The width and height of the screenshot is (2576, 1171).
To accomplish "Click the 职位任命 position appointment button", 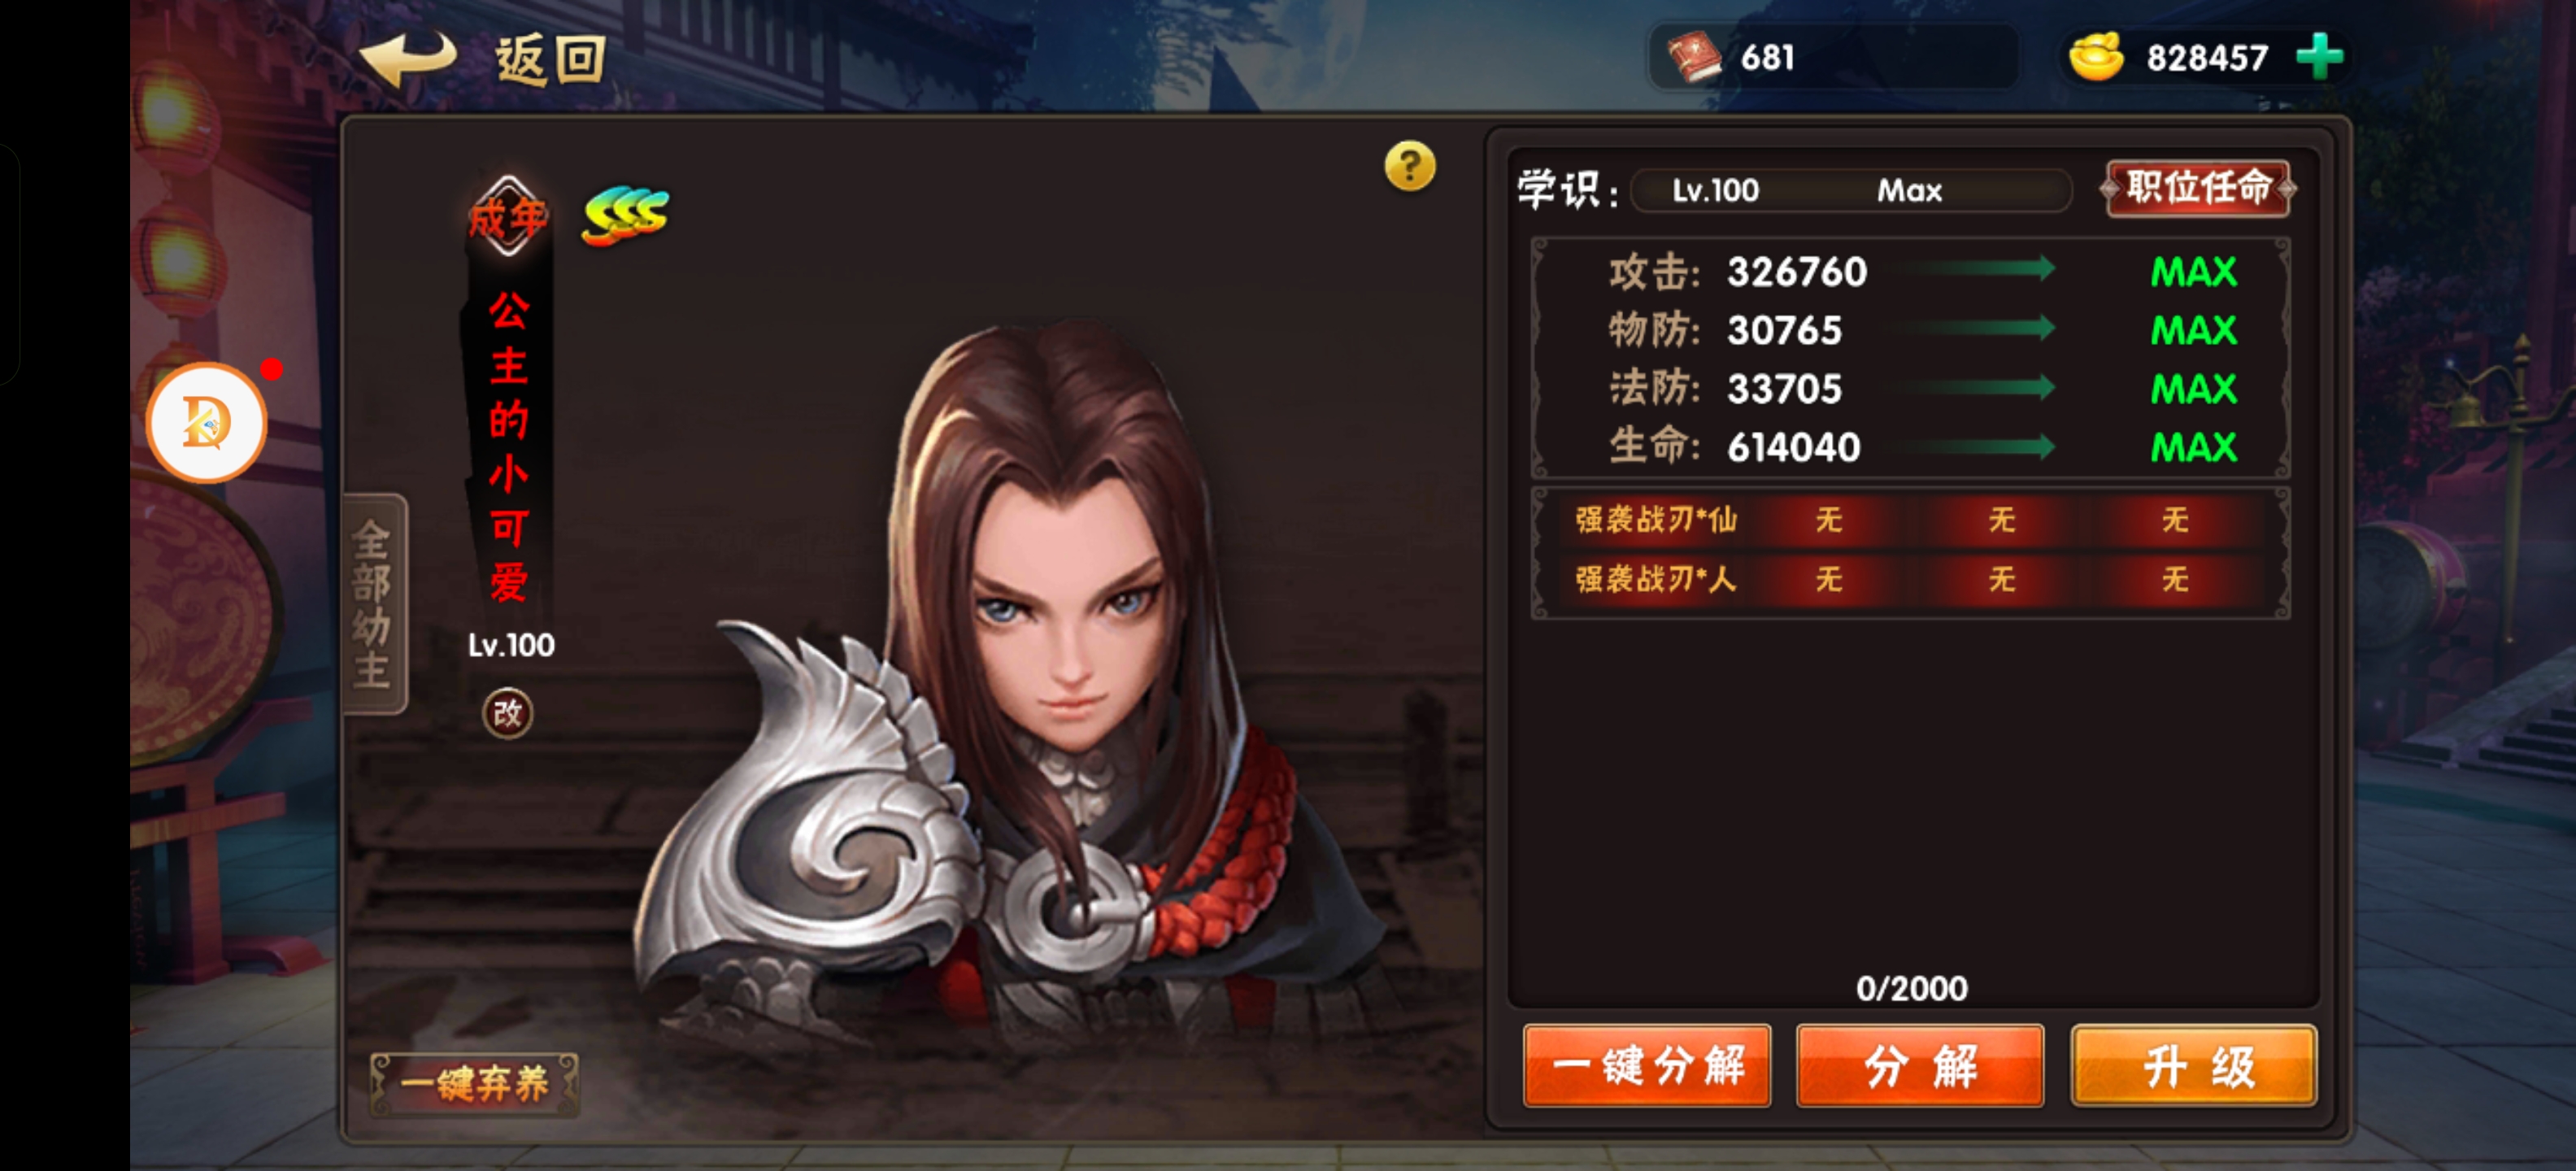I will (2198, 188).
